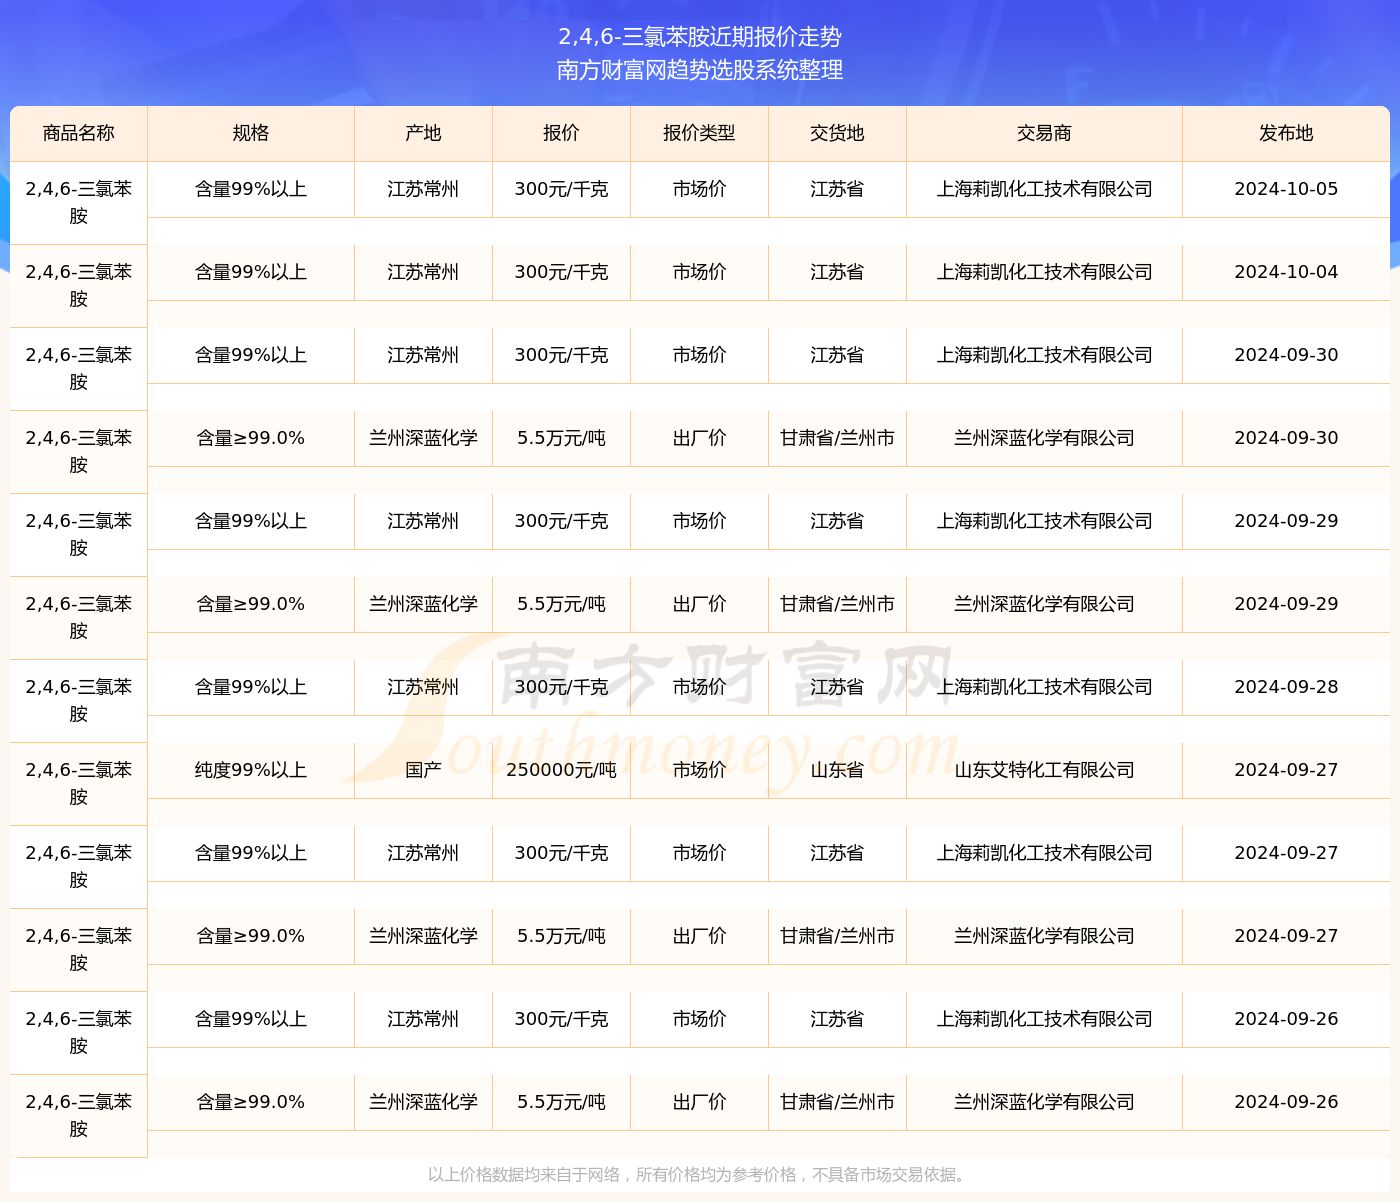Click the 山东省 delivery place cell
The height and width of the screenshot is (1202, 1400).
click(838, 770)
